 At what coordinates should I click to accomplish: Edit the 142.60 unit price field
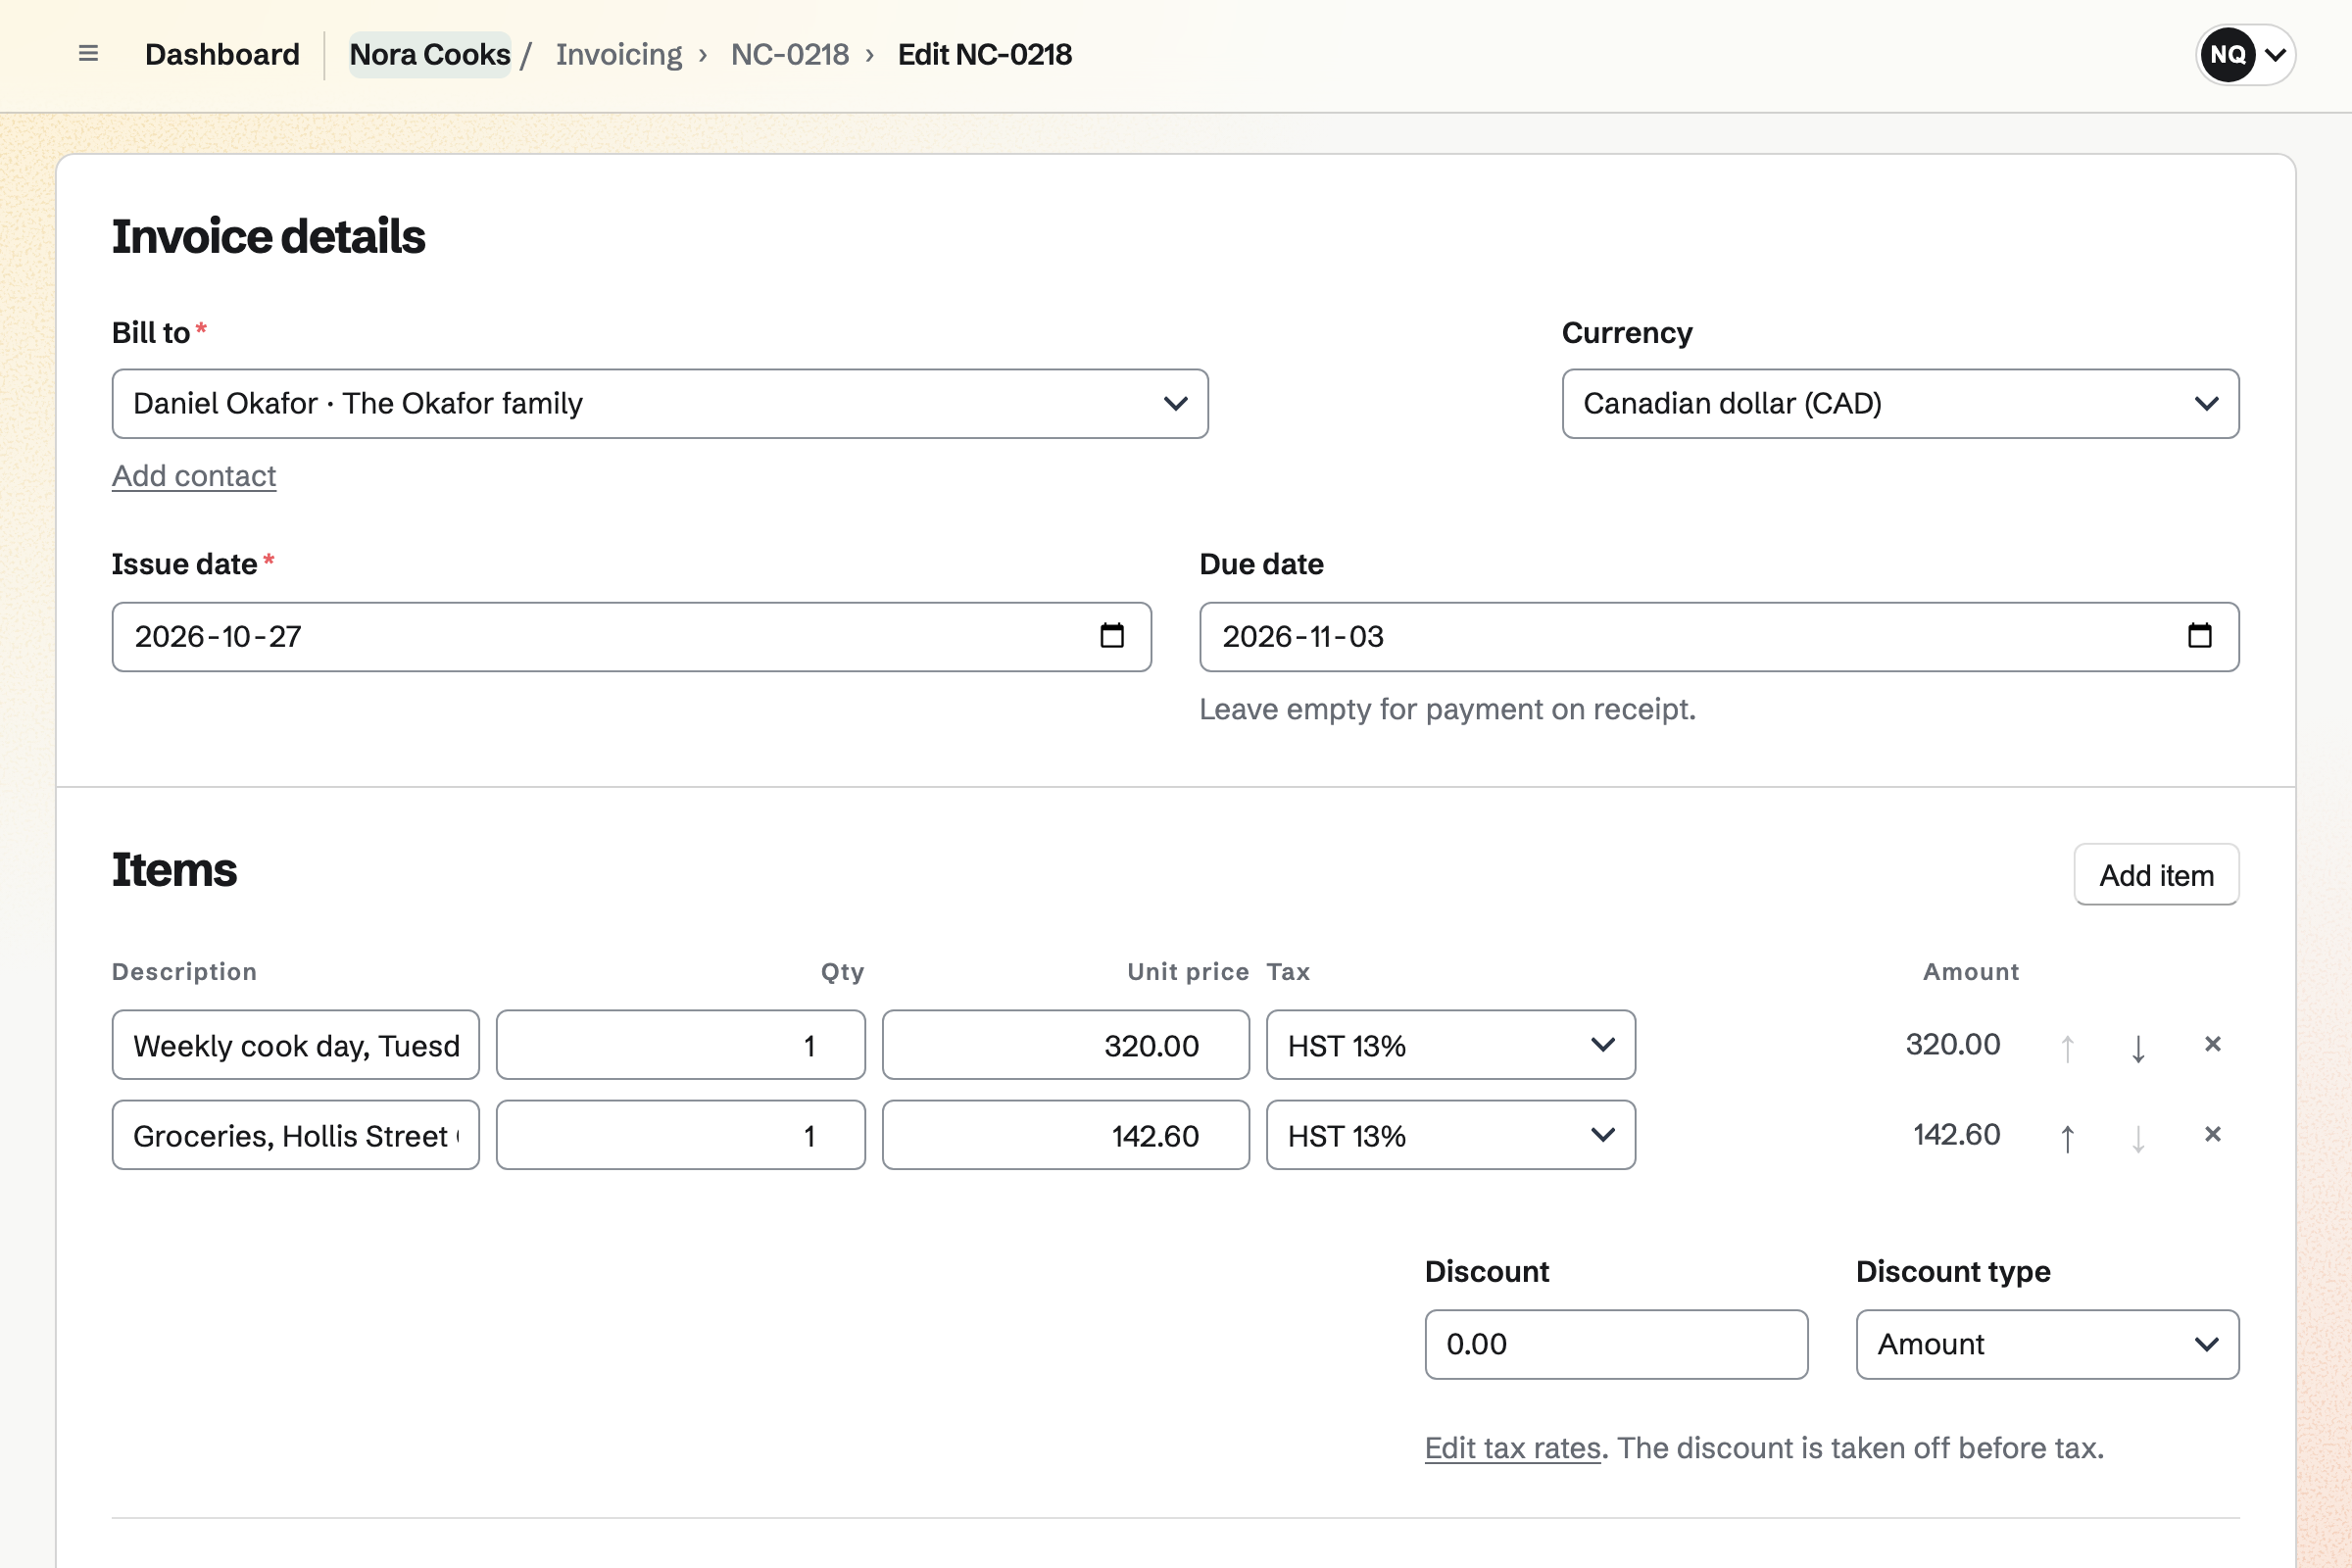click(1066, 1135)
